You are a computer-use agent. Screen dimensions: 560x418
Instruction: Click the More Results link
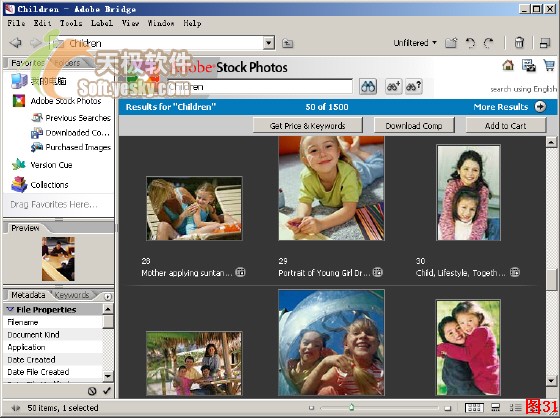click(501, 107)
